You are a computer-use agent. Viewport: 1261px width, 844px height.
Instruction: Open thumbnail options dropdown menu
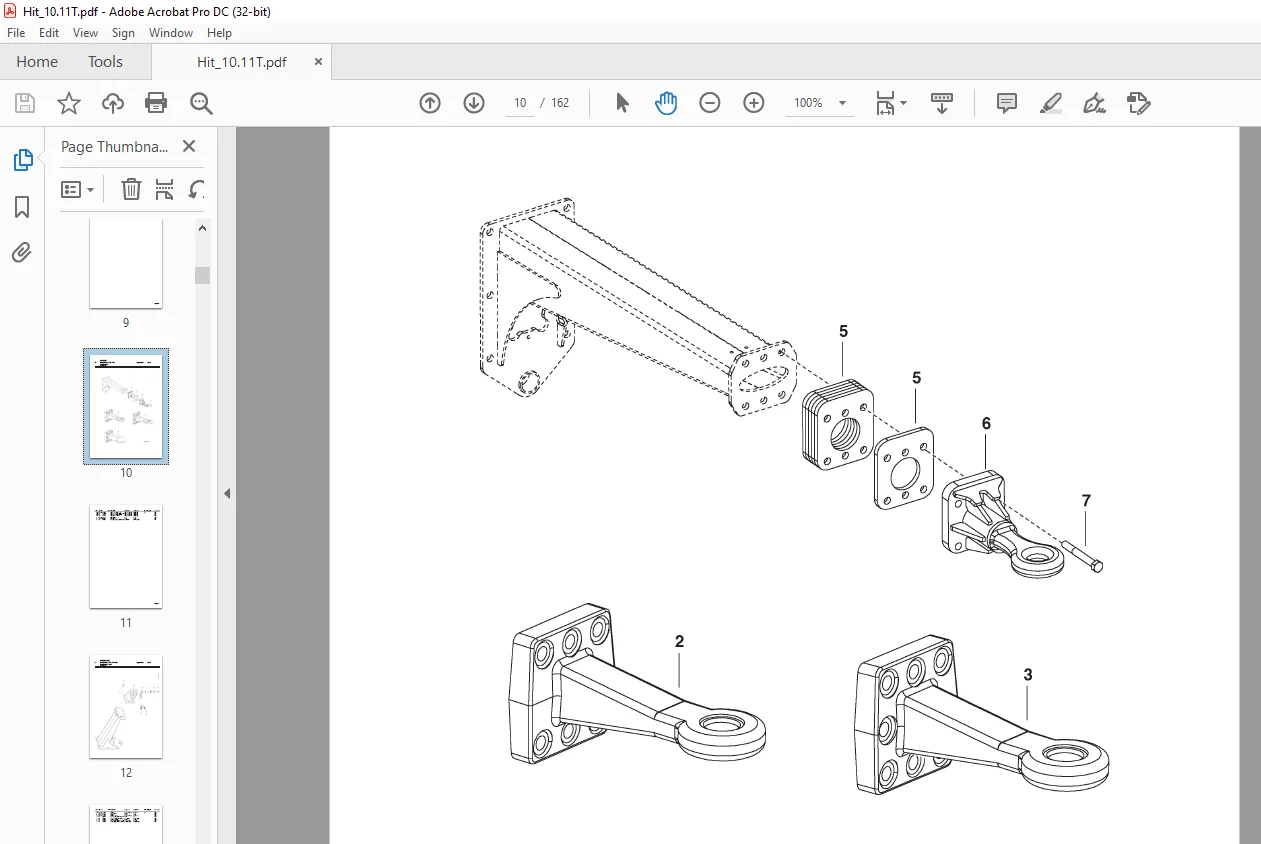(x=78, y=189)
